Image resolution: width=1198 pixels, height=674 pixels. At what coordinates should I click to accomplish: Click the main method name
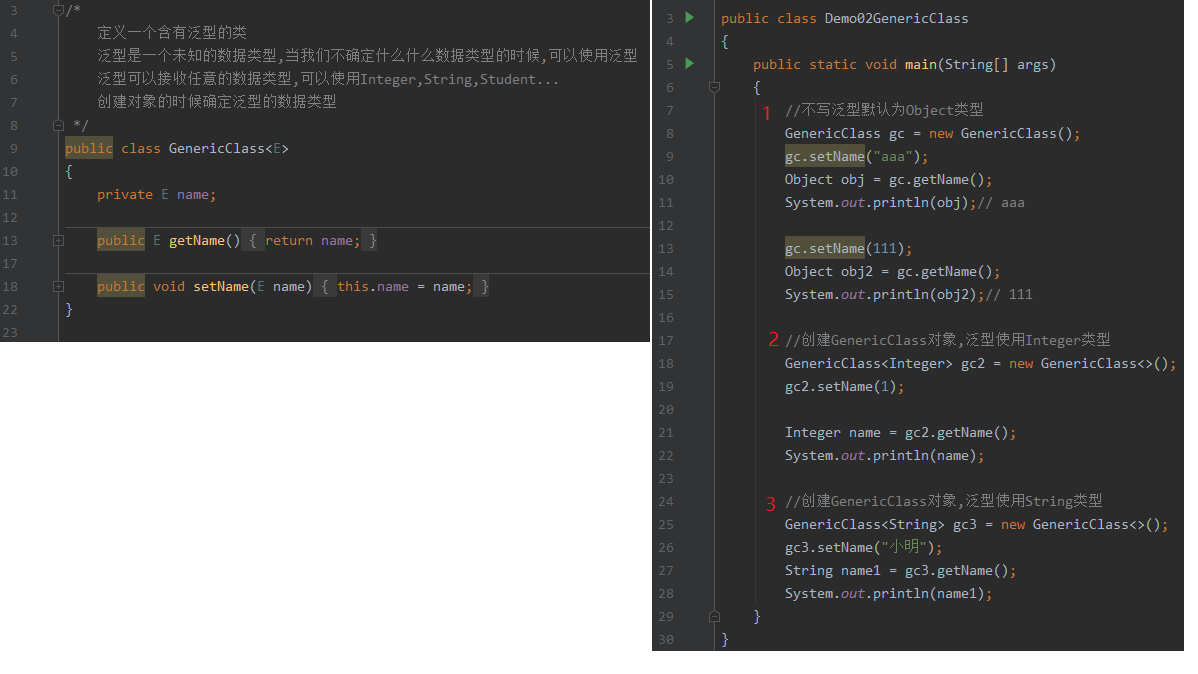(920, 64)
